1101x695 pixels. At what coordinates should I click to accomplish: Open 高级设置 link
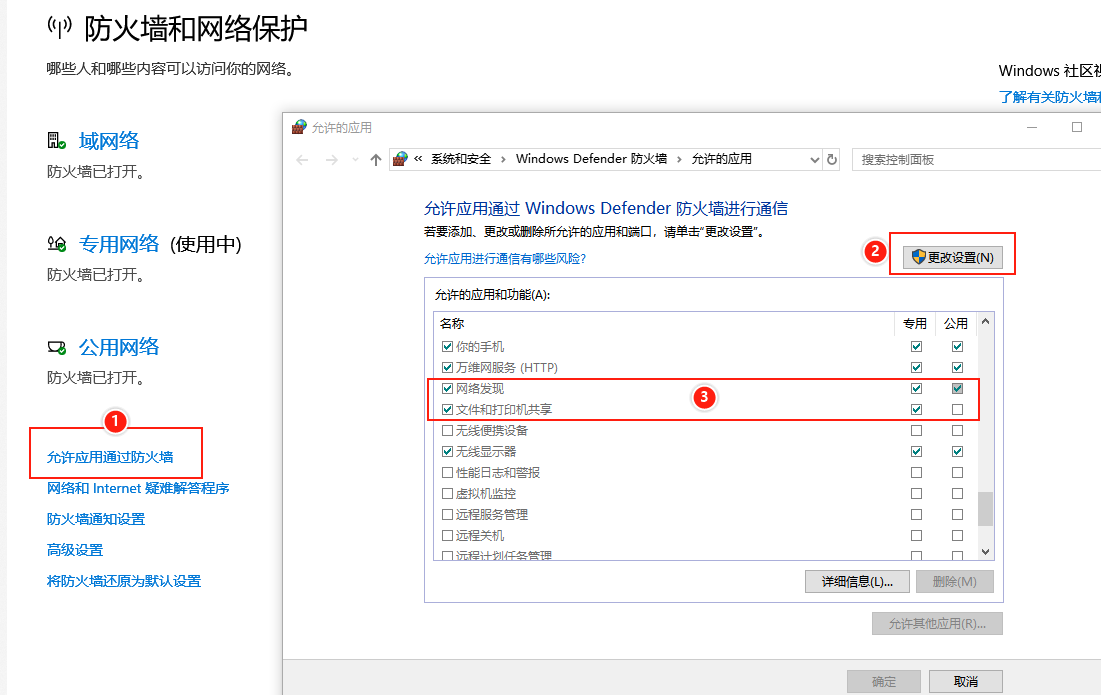coord(75,550)
